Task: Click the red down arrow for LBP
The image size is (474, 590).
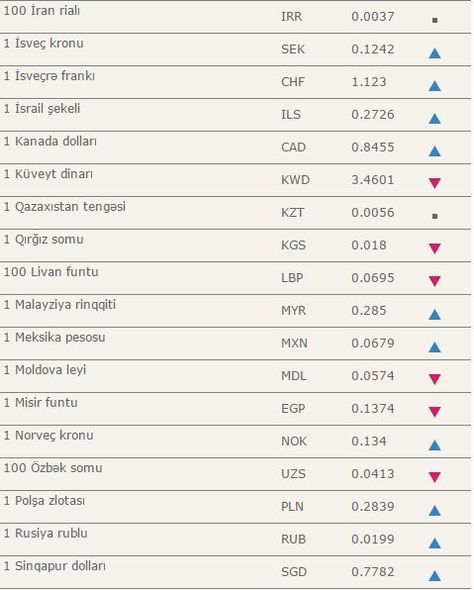Action: [434, 281]
